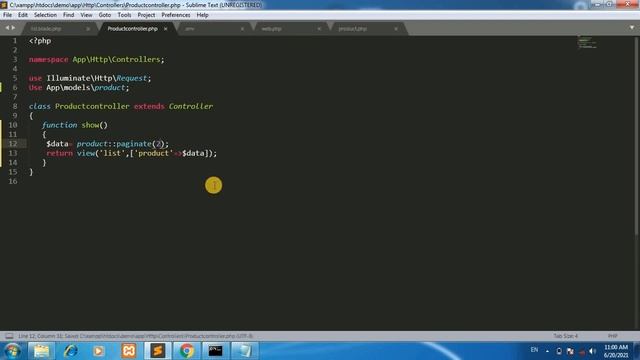Image resolution: width=640 pixels, height=360 pixels.
Task: Open the volume speaker tray icon
Action: 593,351
